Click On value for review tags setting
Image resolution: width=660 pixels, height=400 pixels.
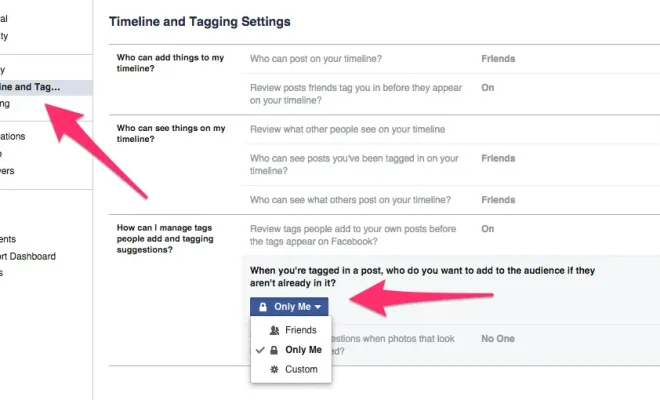pos(487,229)
